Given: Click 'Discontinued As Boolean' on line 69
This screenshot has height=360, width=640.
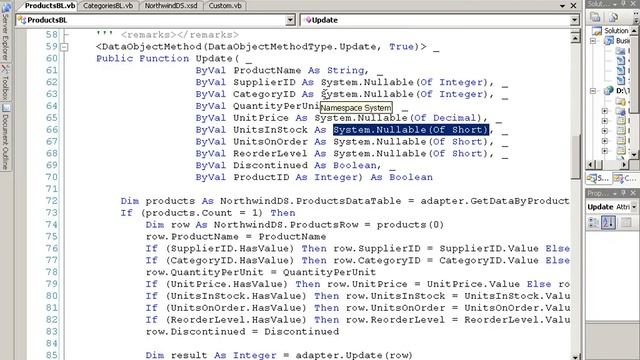Looking at the screenshot, I should tap(304, 165).
